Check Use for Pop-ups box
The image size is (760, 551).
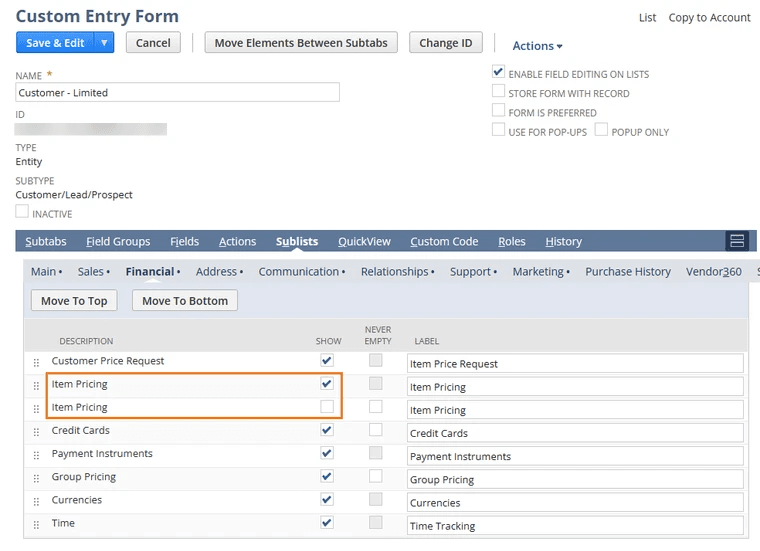[x=498, y=130]
